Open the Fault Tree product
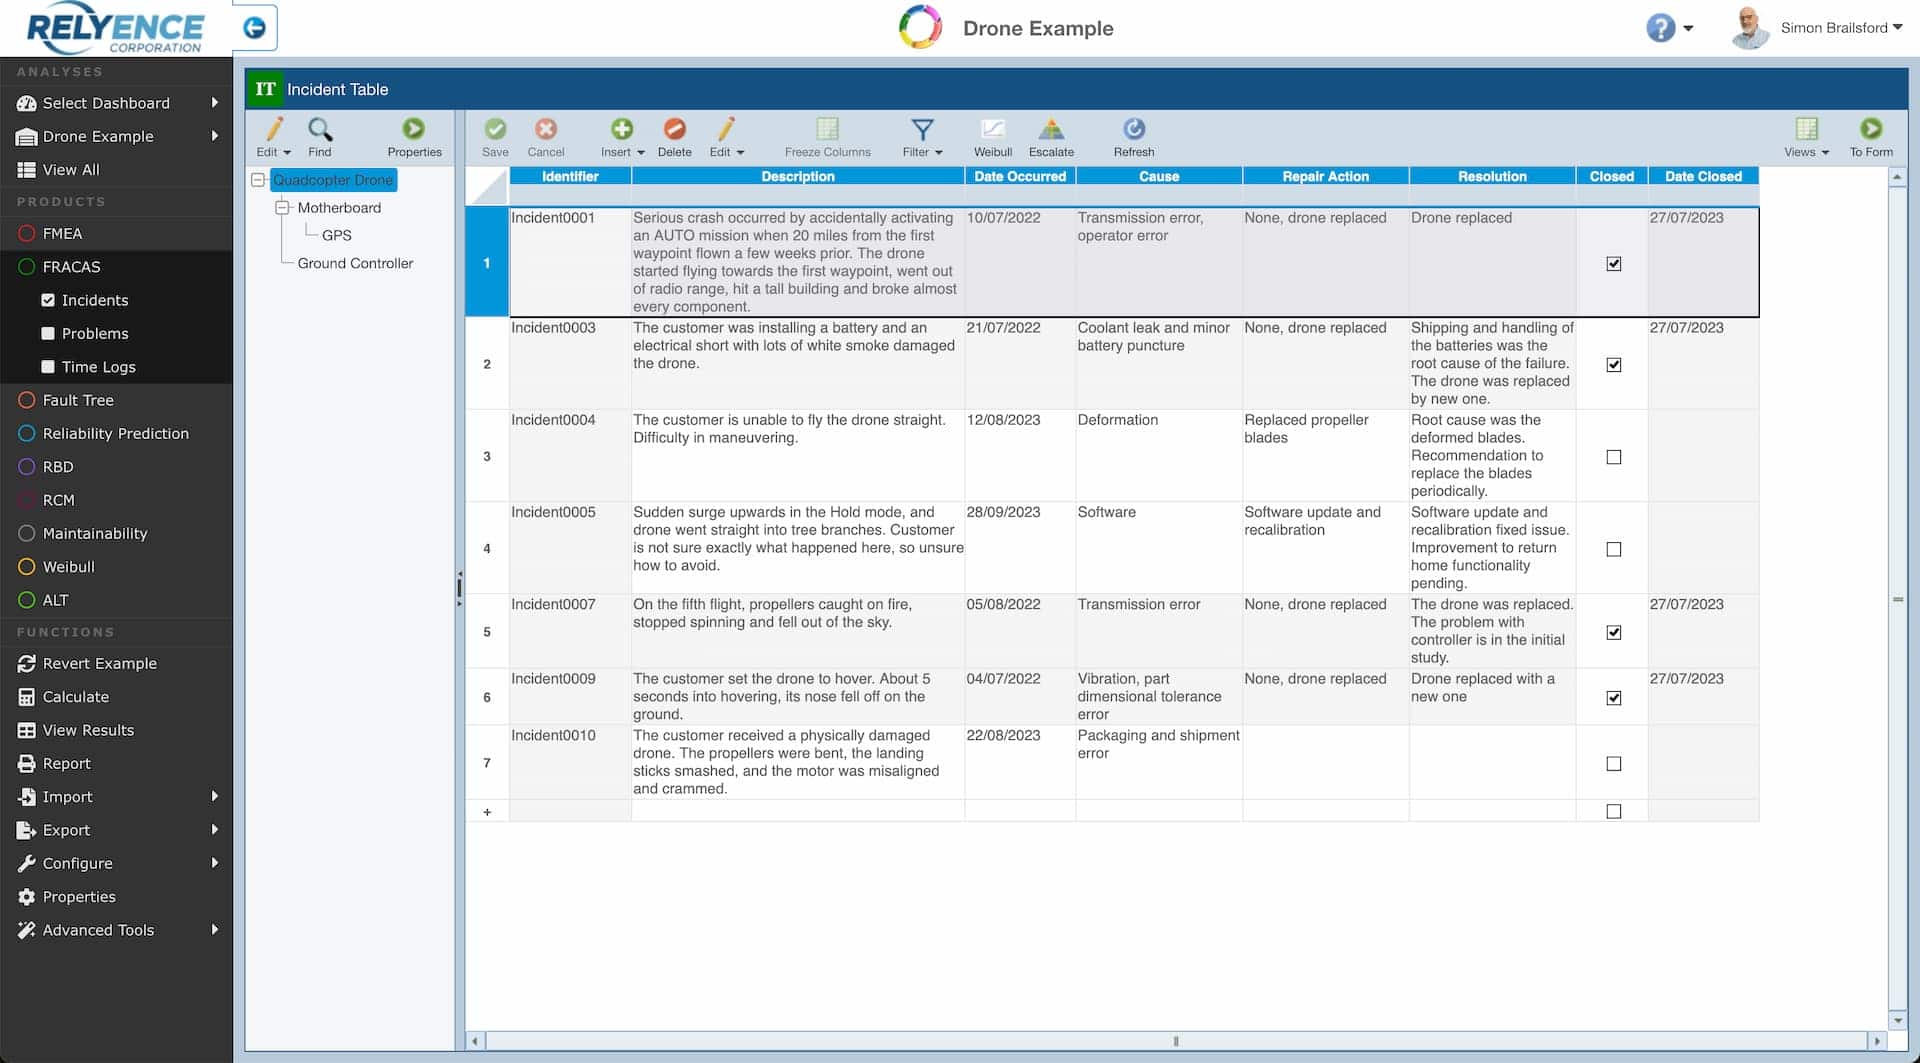Image resolution: width=1920 pixels, height=1063 pixels. click(78, 400)
